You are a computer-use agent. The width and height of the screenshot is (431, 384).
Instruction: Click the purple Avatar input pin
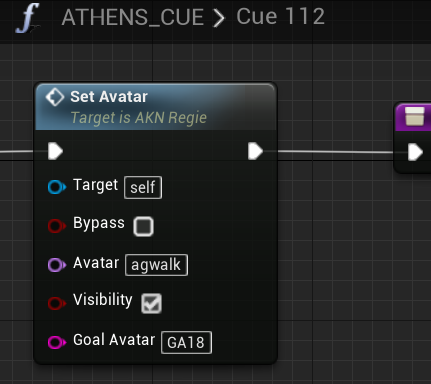coord(57,265)
